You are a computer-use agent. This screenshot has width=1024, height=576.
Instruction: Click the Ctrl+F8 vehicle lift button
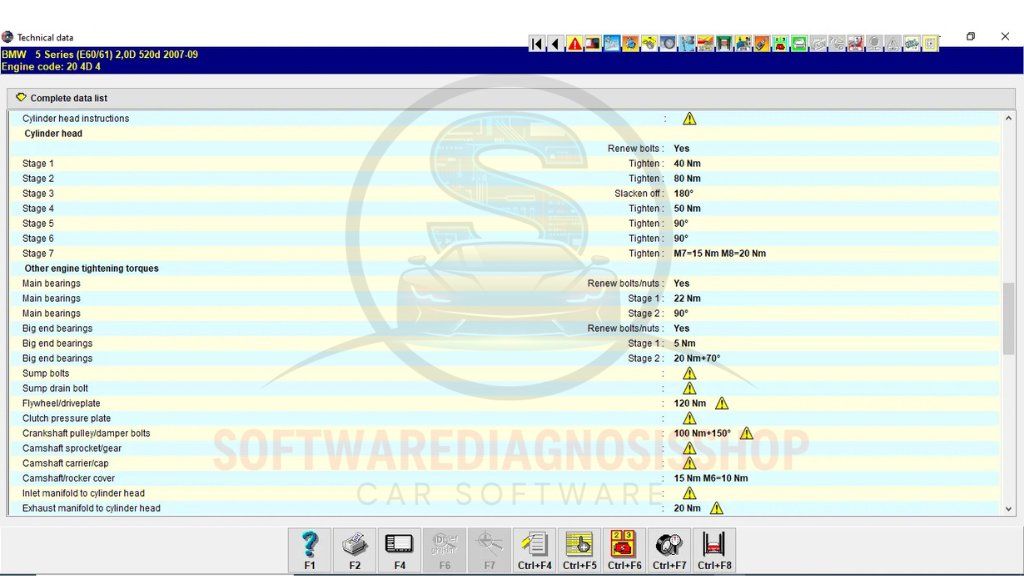[714, 550]
